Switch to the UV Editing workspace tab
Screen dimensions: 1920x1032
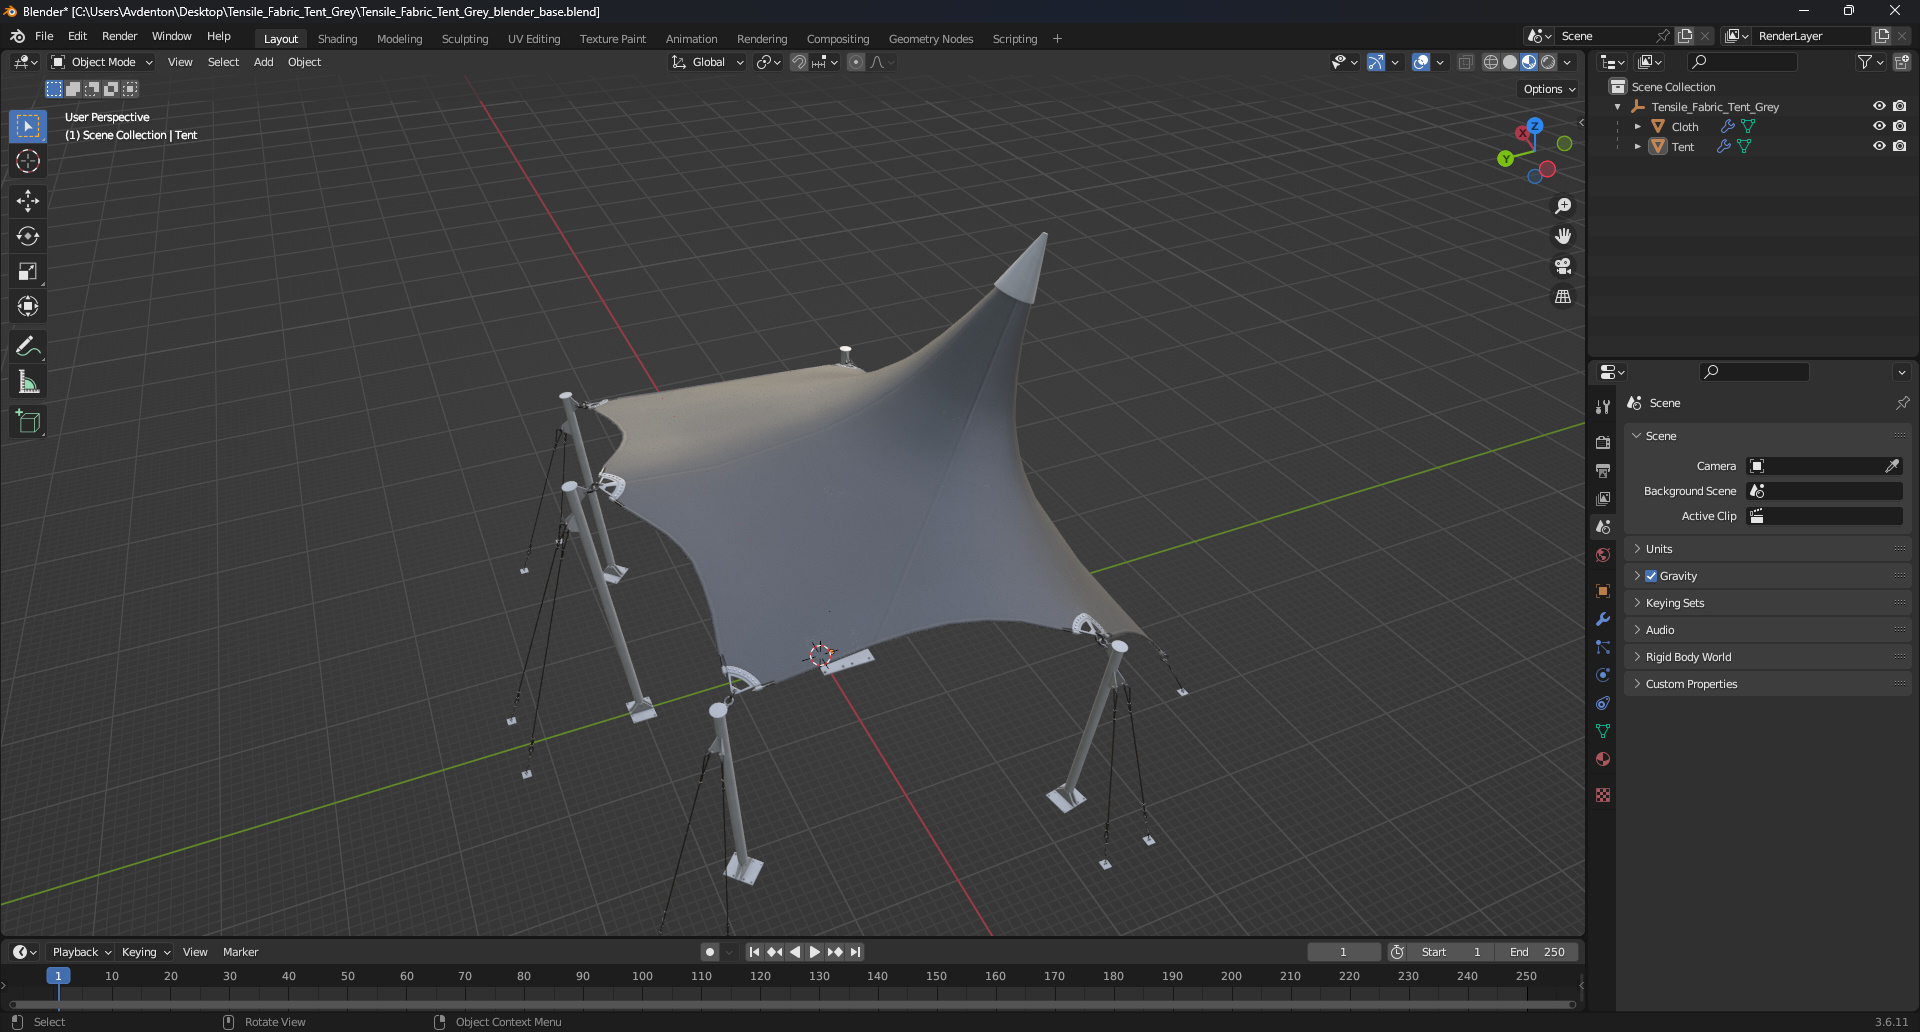click(x=534, y=39)
